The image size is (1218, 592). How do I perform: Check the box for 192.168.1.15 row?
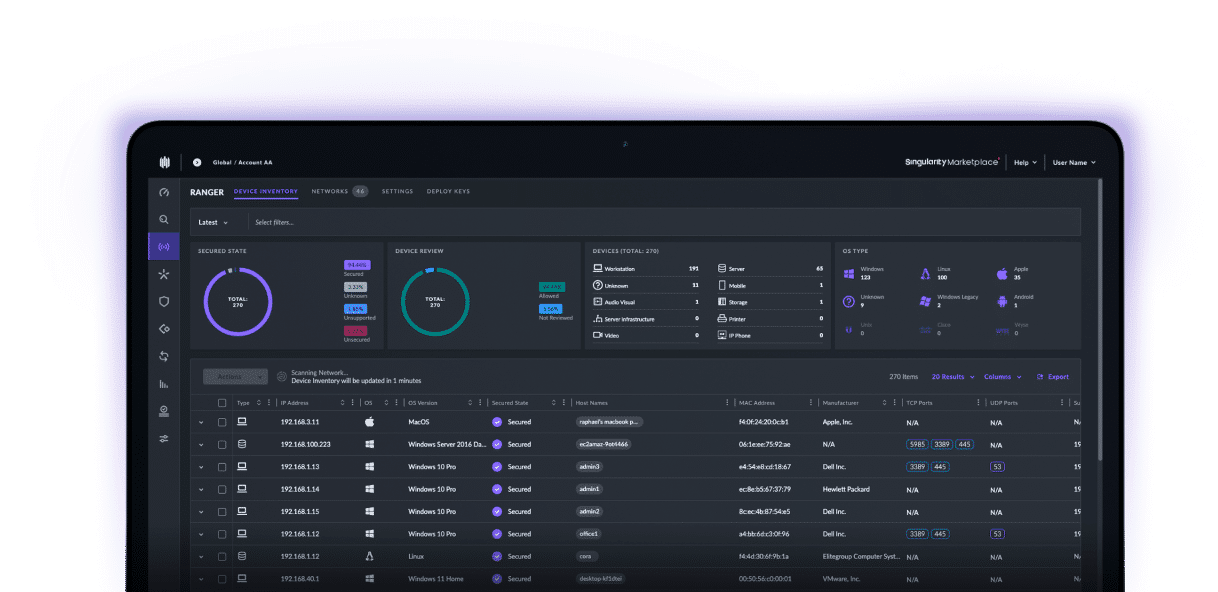pos(222,511)
